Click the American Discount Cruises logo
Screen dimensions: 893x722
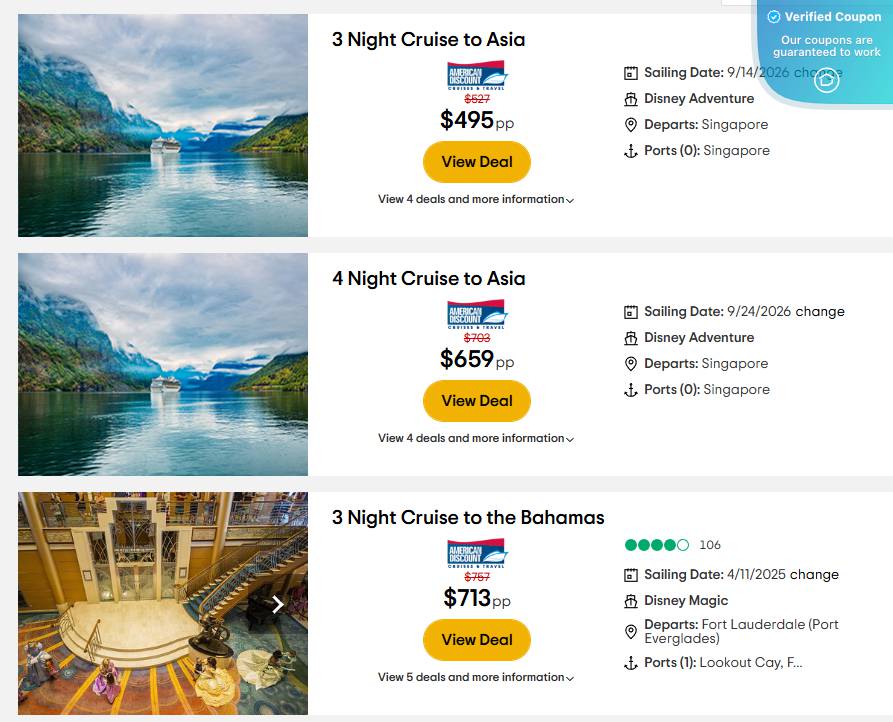[477, 76]
